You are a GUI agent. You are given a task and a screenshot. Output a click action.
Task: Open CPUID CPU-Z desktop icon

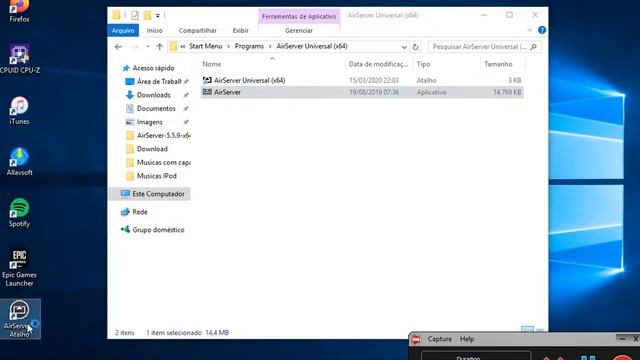[x=19, y=59]
